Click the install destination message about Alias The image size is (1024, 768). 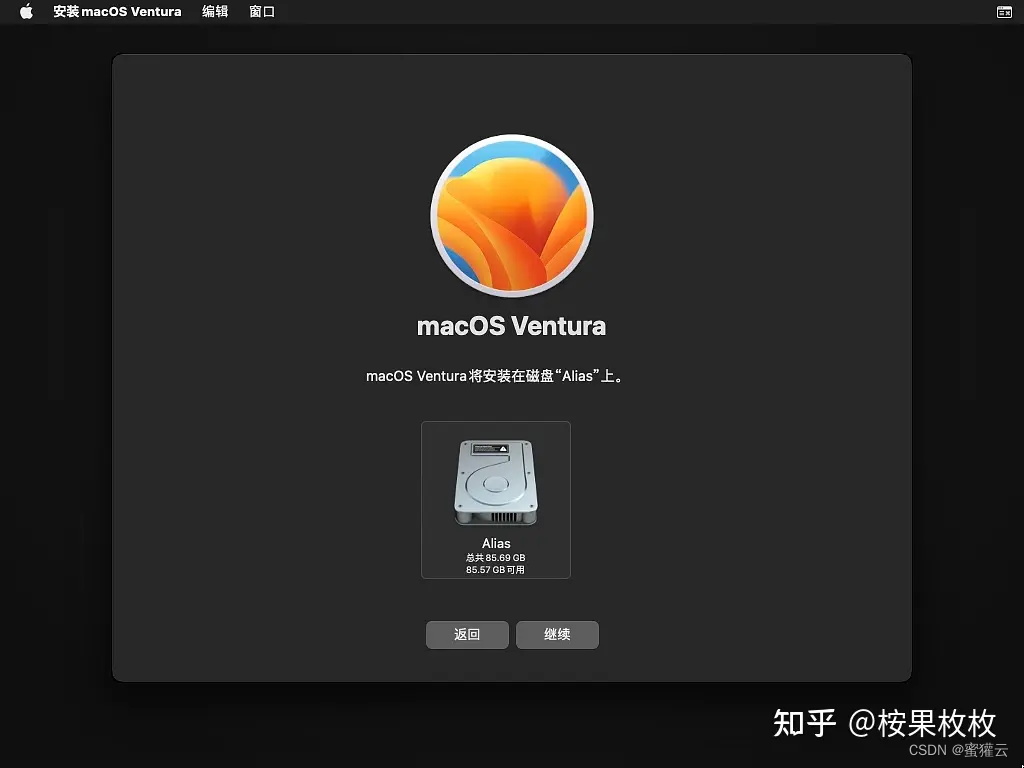tap(495, 376)
